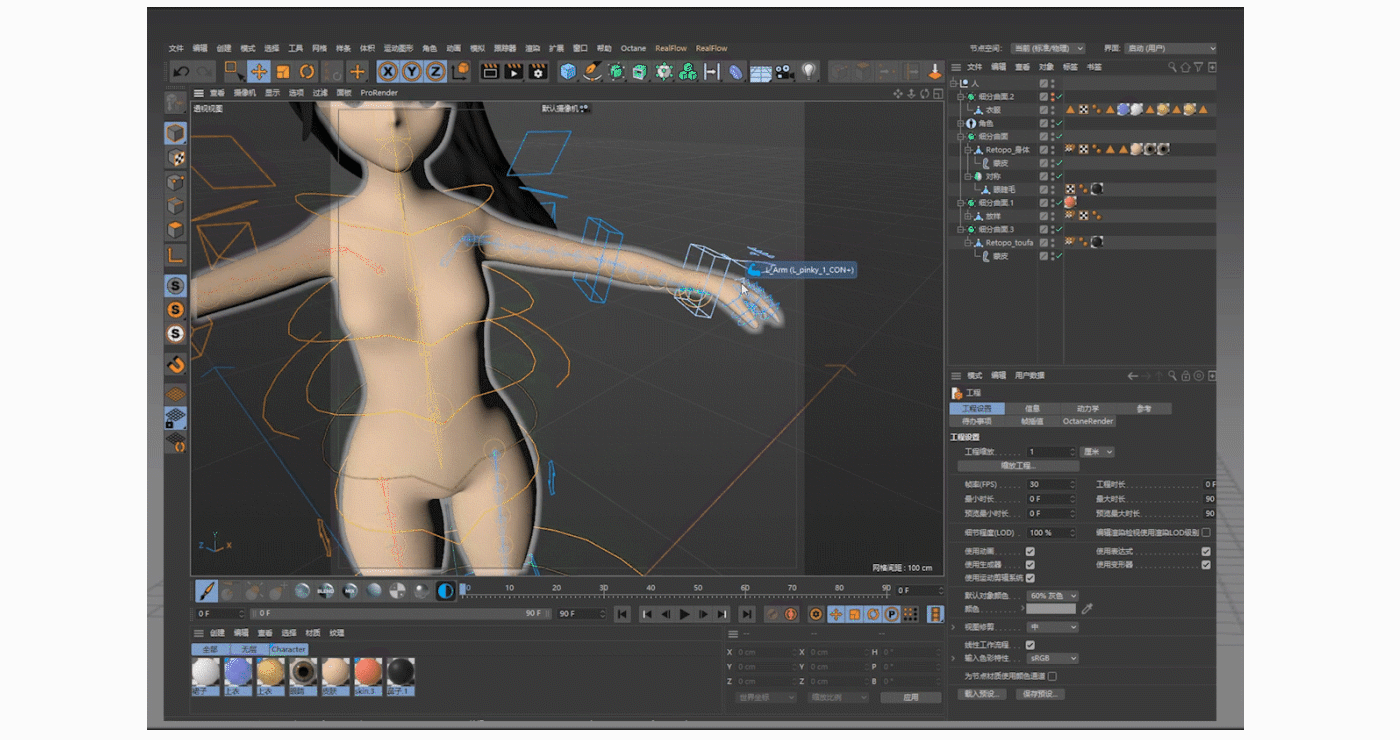
Task: Open the 厘米 unit dropdown
Action: click(x=1097, y=452)
